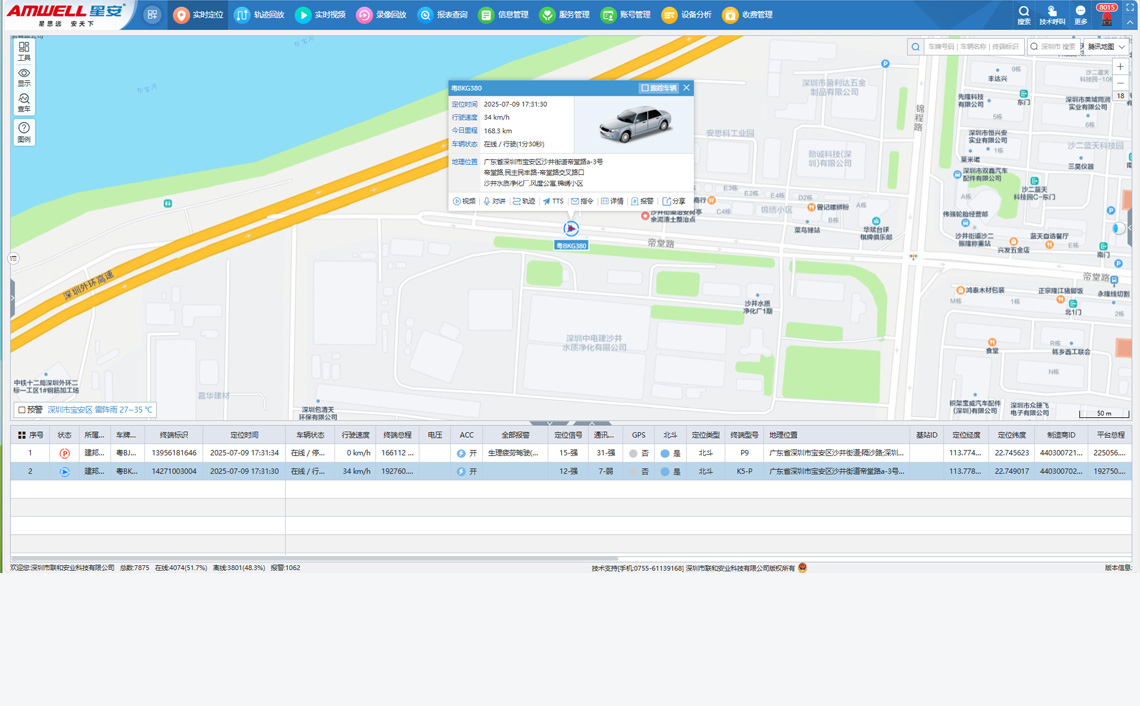Click the 分享 share icon in popup
1140x706 pixels.
pos(674,201)
